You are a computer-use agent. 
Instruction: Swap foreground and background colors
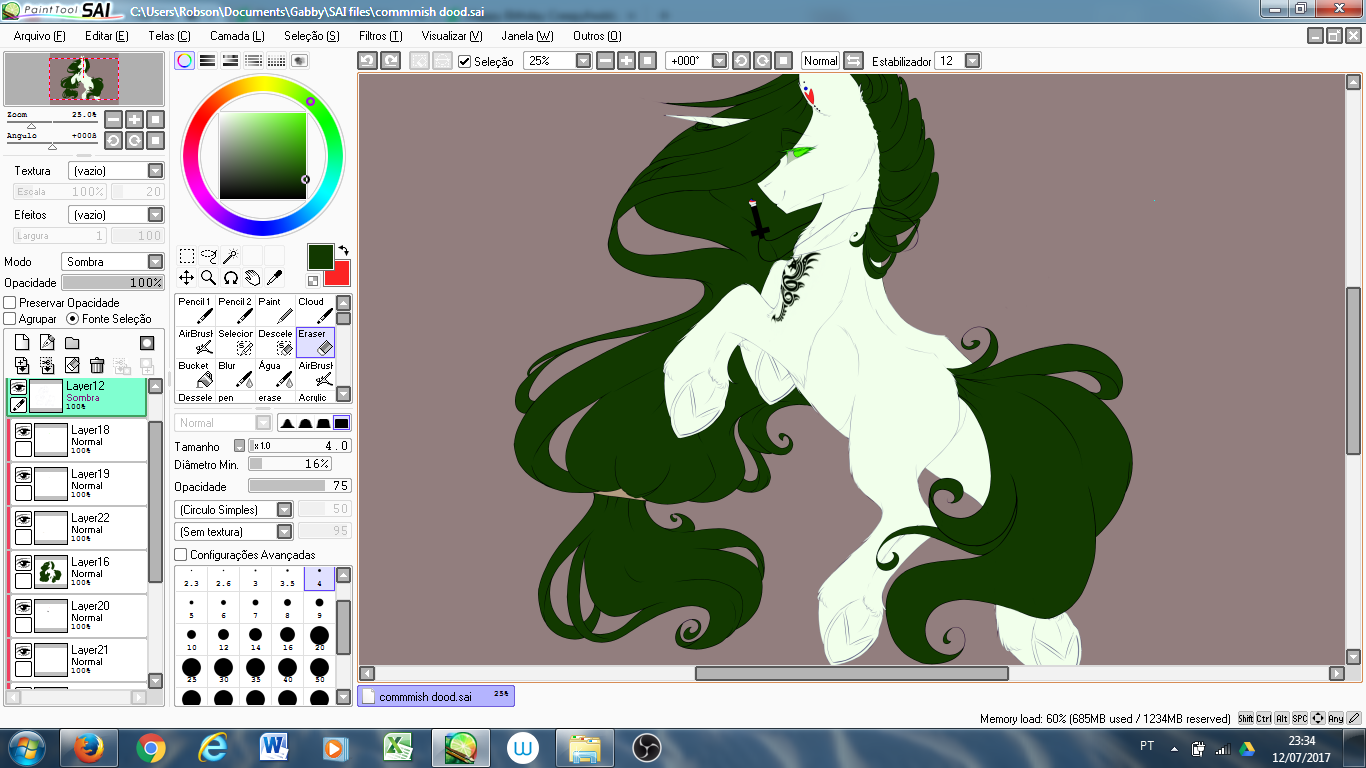coord(344,250)
